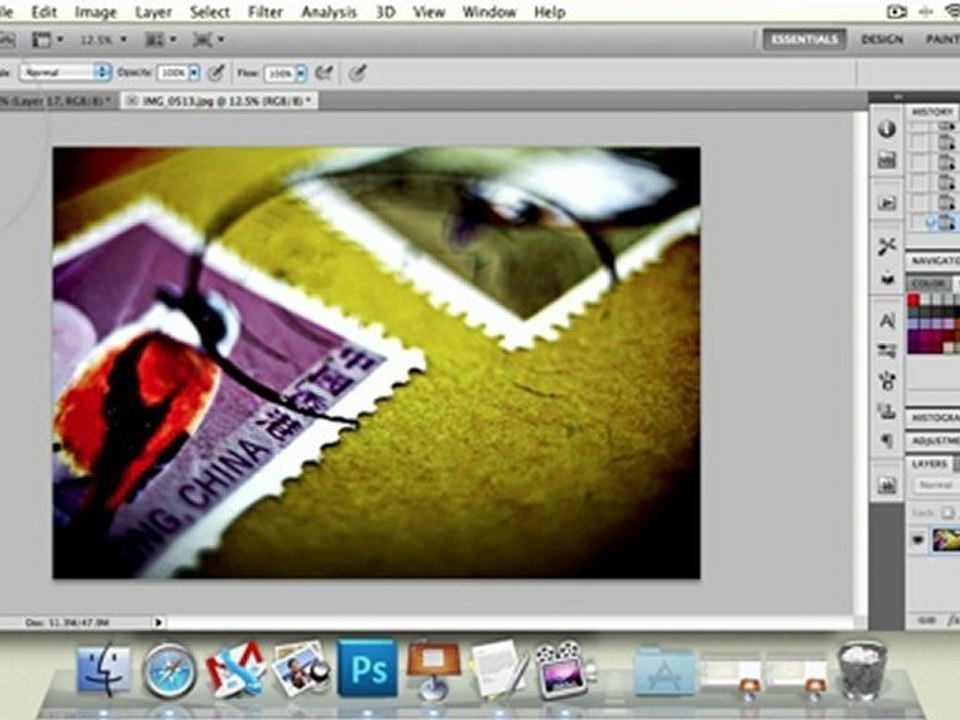Open the Image menu
Viewport: 960px width, 720px height.
(x=96, y=12)
